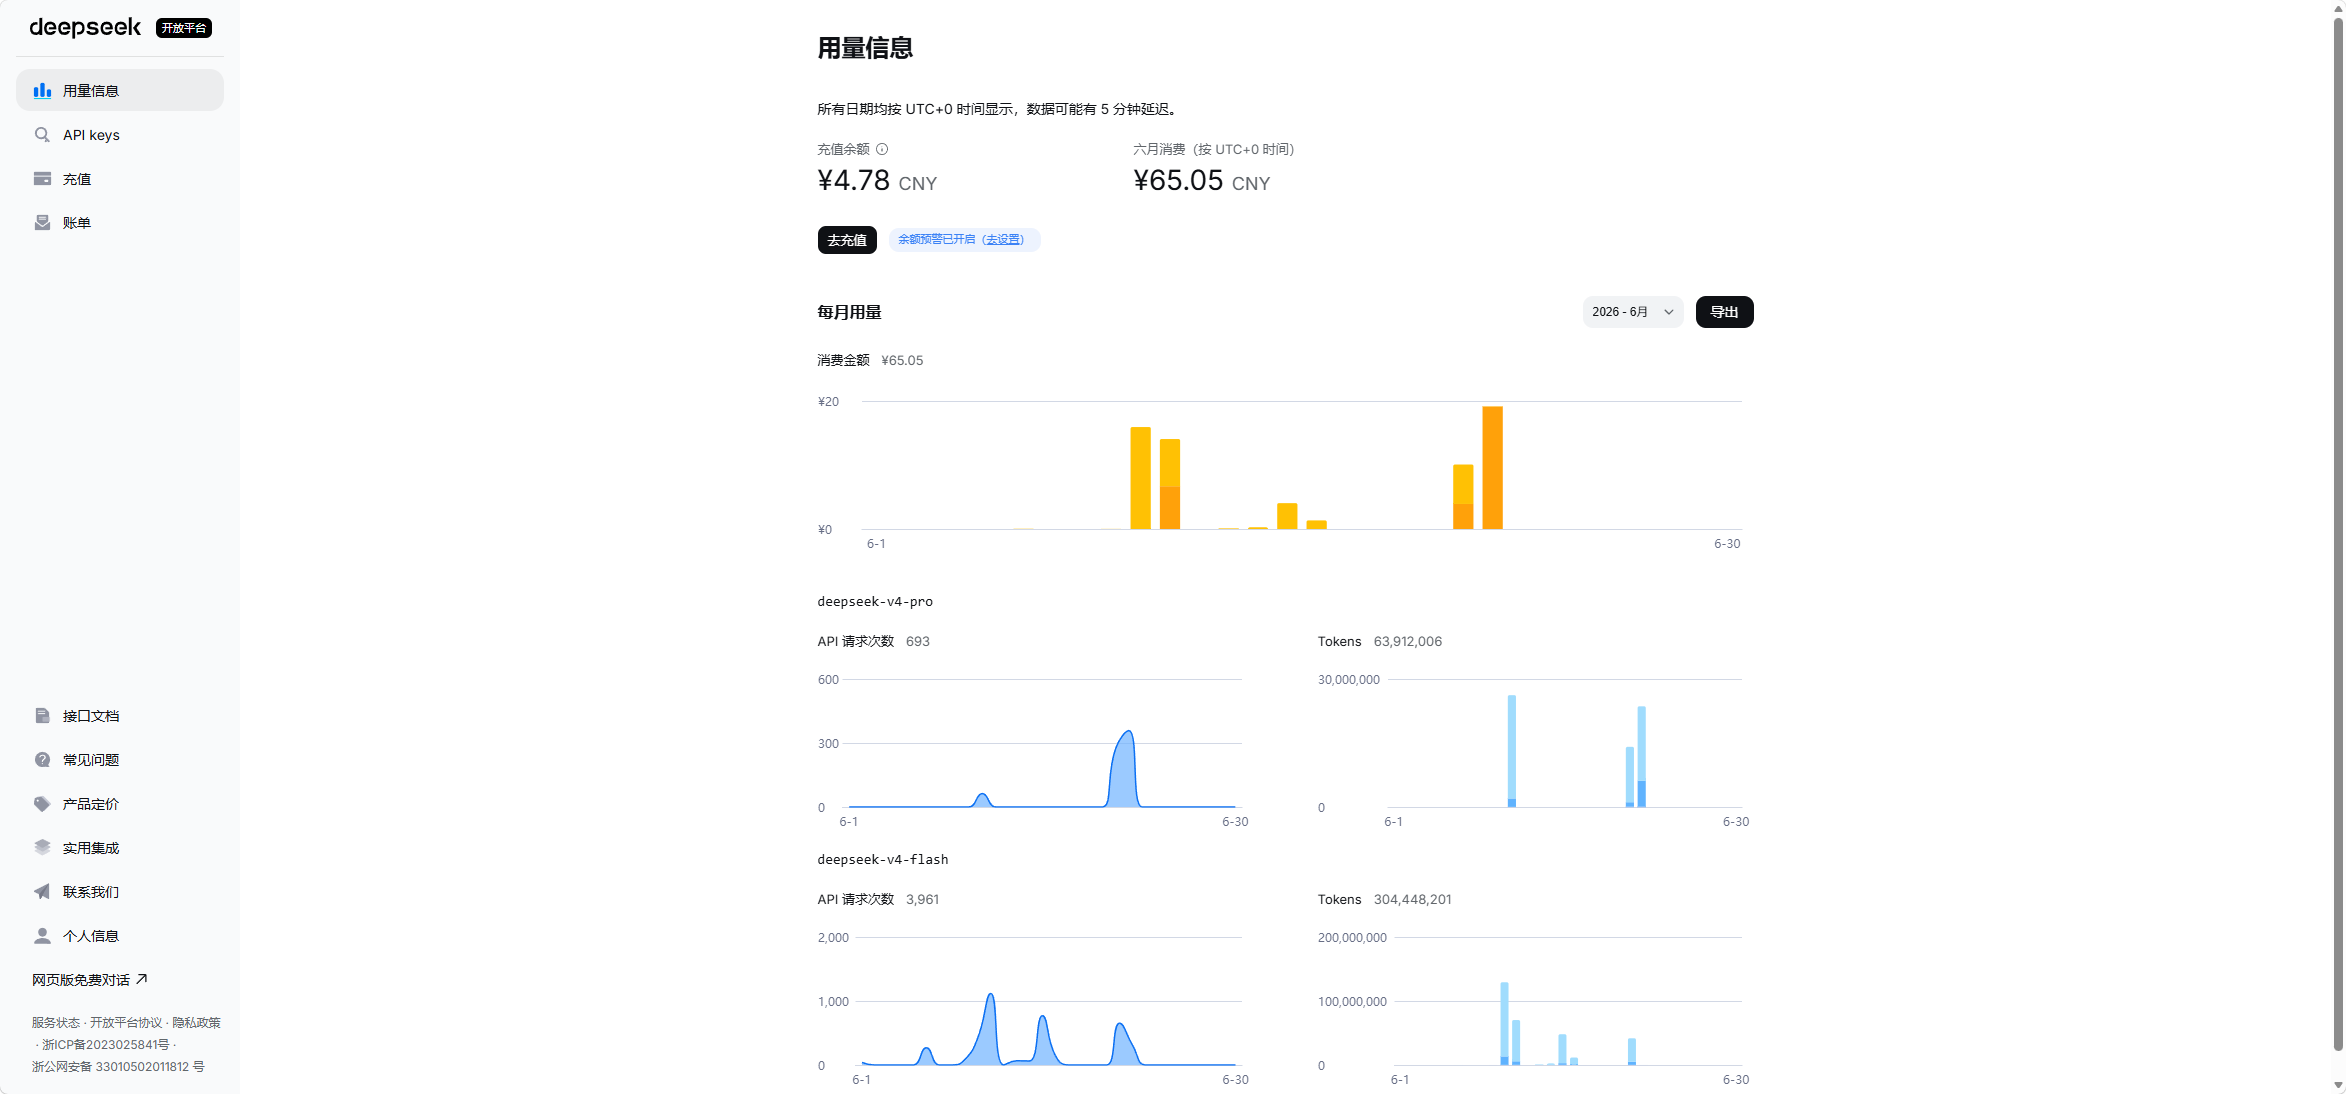The width and height of the screenshot is (2346, 1094).
Task: Click the info icon beside 充值余额
Action: click(x=882, y=149)
